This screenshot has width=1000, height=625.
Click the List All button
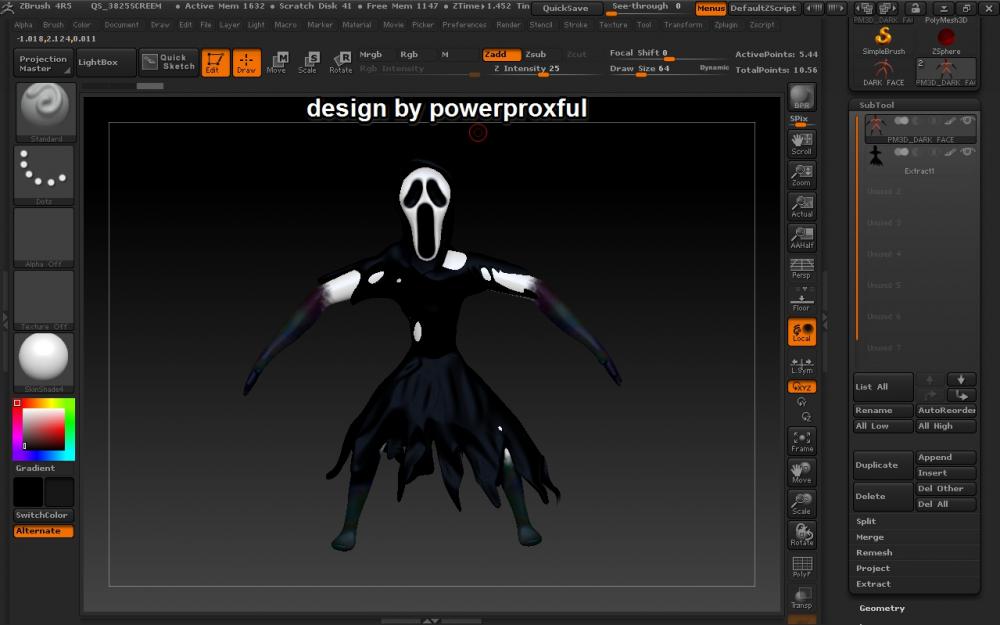[883, 387]
